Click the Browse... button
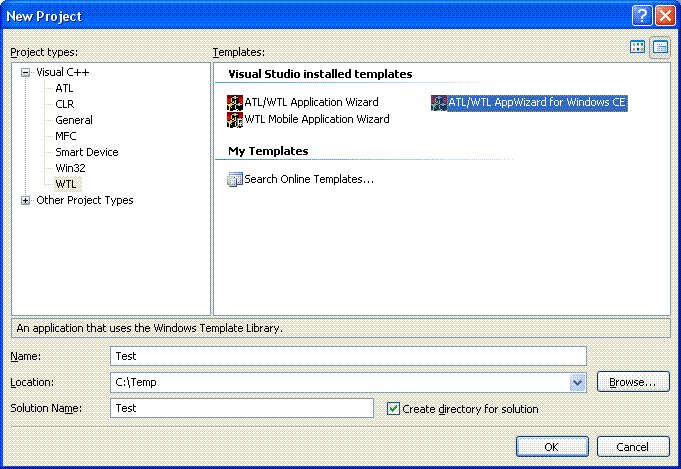681x469 pixels. [633, 382]
